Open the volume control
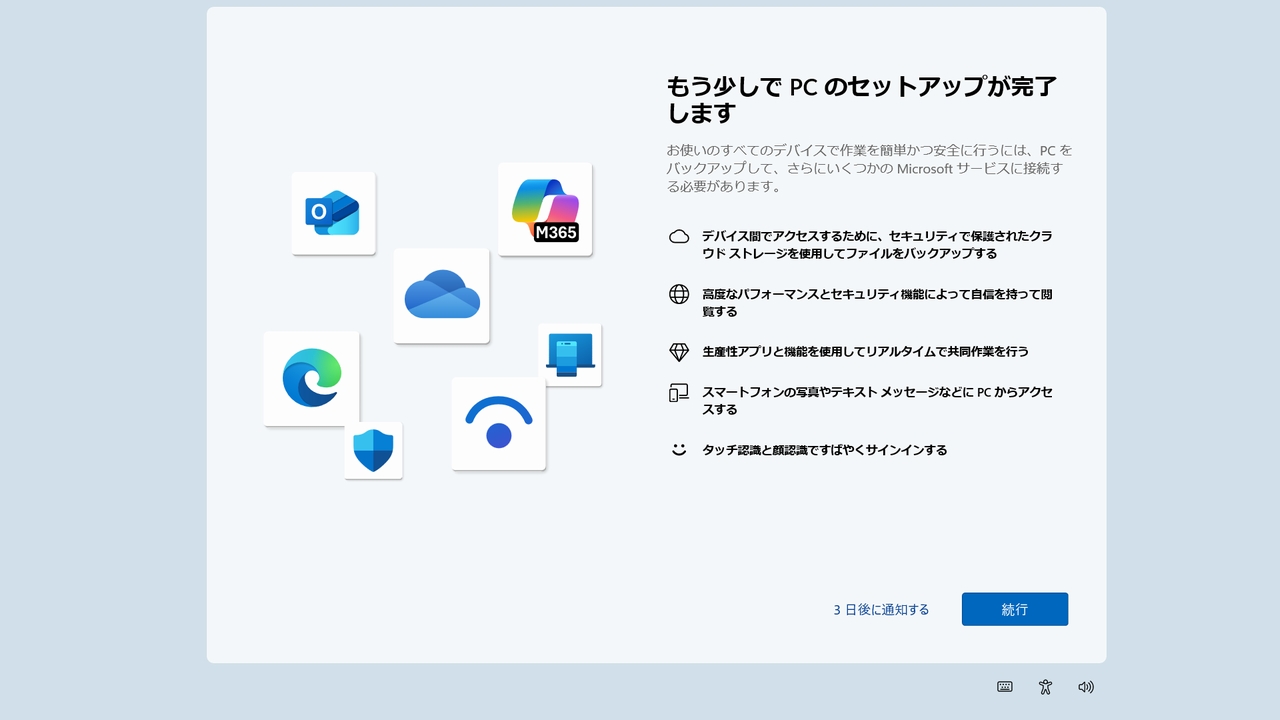The width and height of the screenshot is (1280, 720). (x=1086, y=687)
